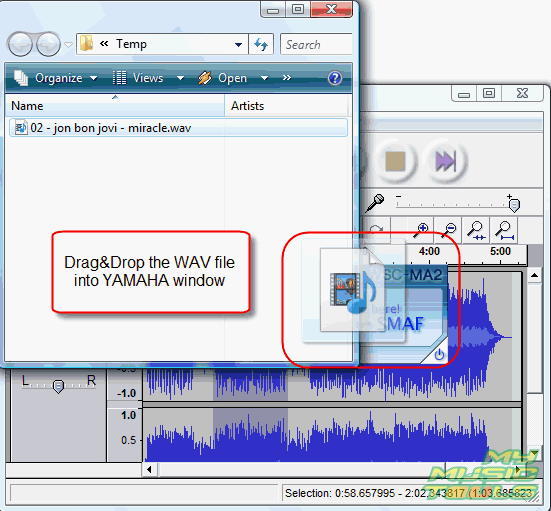Click the Back navigation button in Explorer
The width and height of the screenshot is (551, 511).
point(20,44)
